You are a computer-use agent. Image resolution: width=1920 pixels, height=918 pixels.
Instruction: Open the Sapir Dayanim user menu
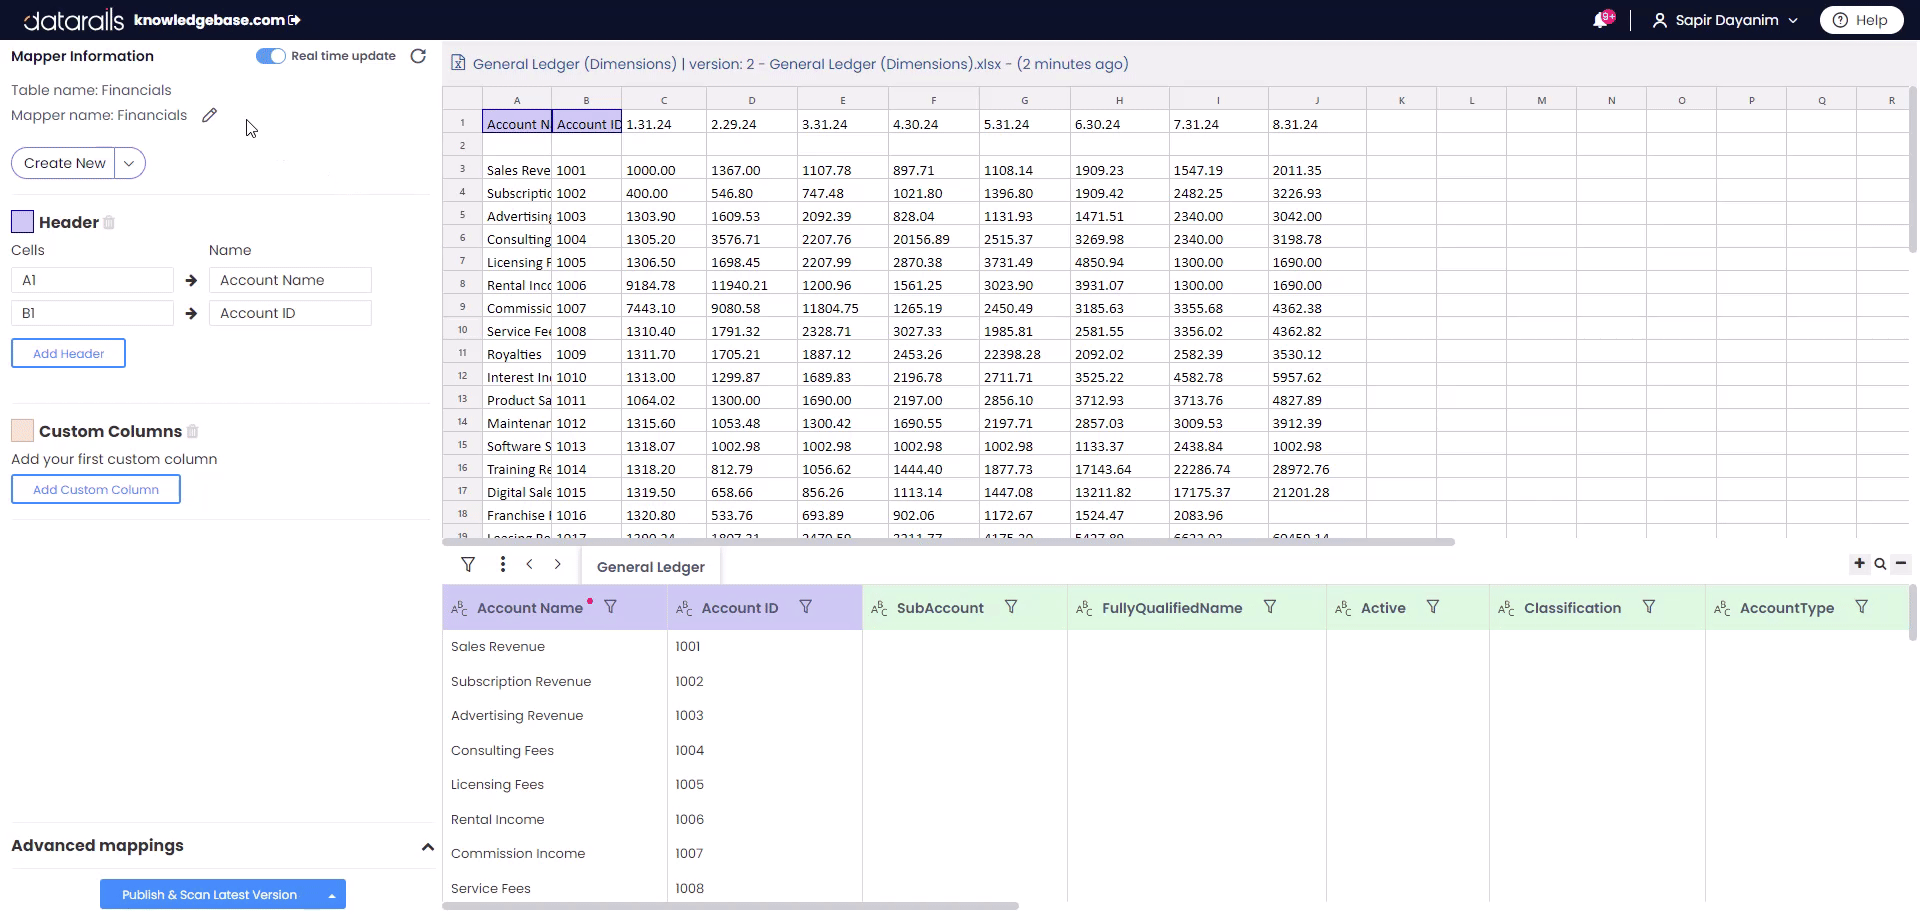1726,20
